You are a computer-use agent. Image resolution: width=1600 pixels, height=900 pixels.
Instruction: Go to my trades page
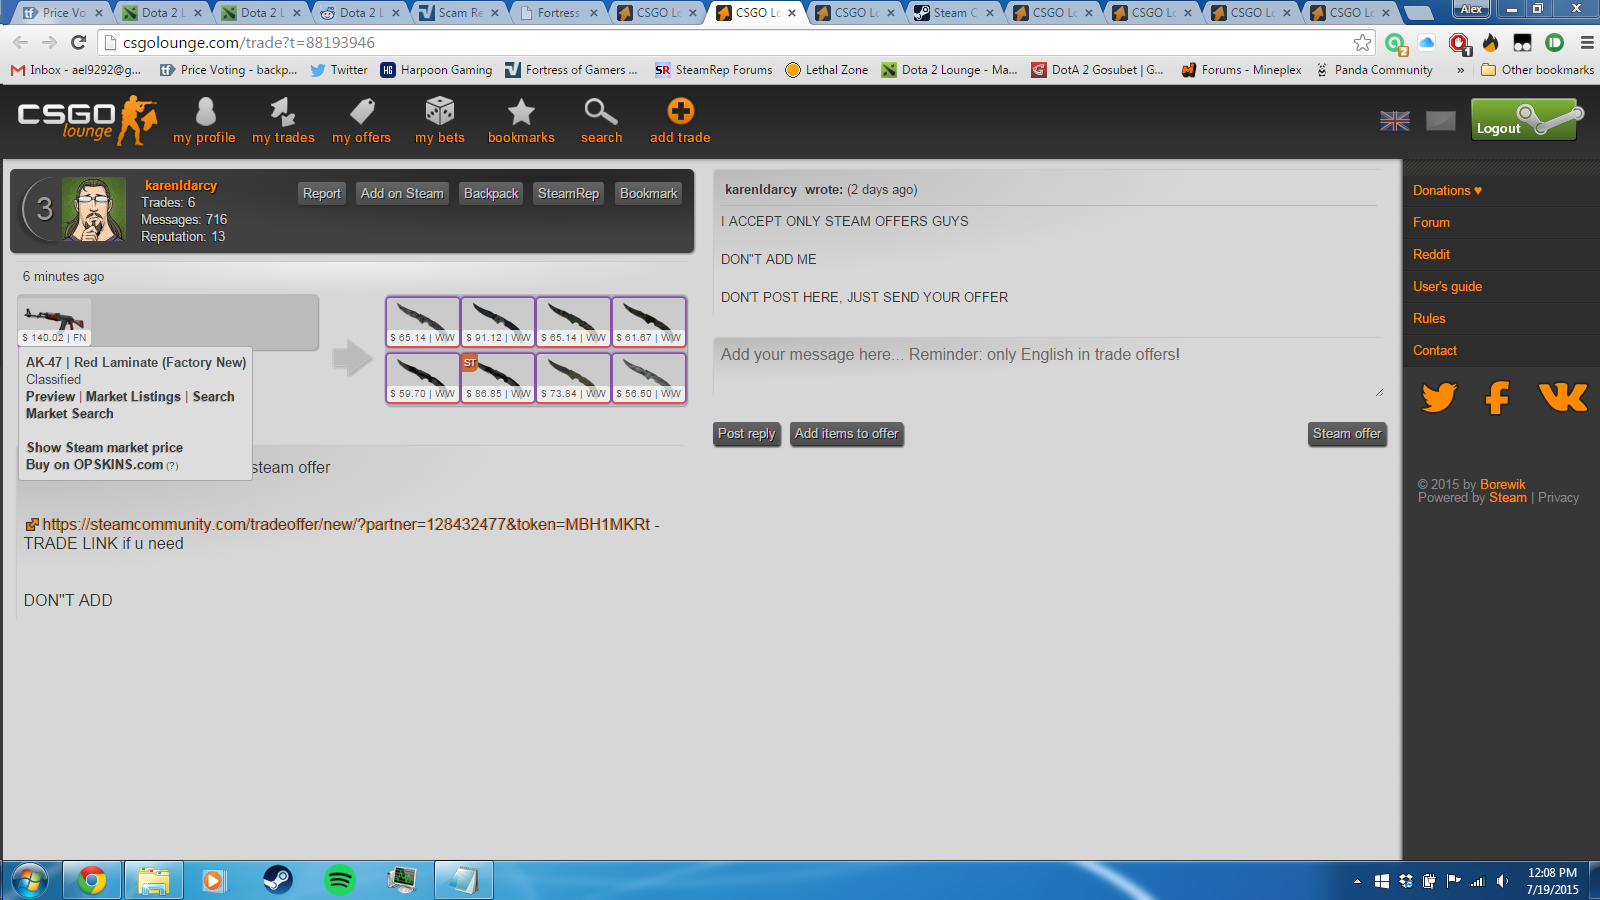[283, 112]
